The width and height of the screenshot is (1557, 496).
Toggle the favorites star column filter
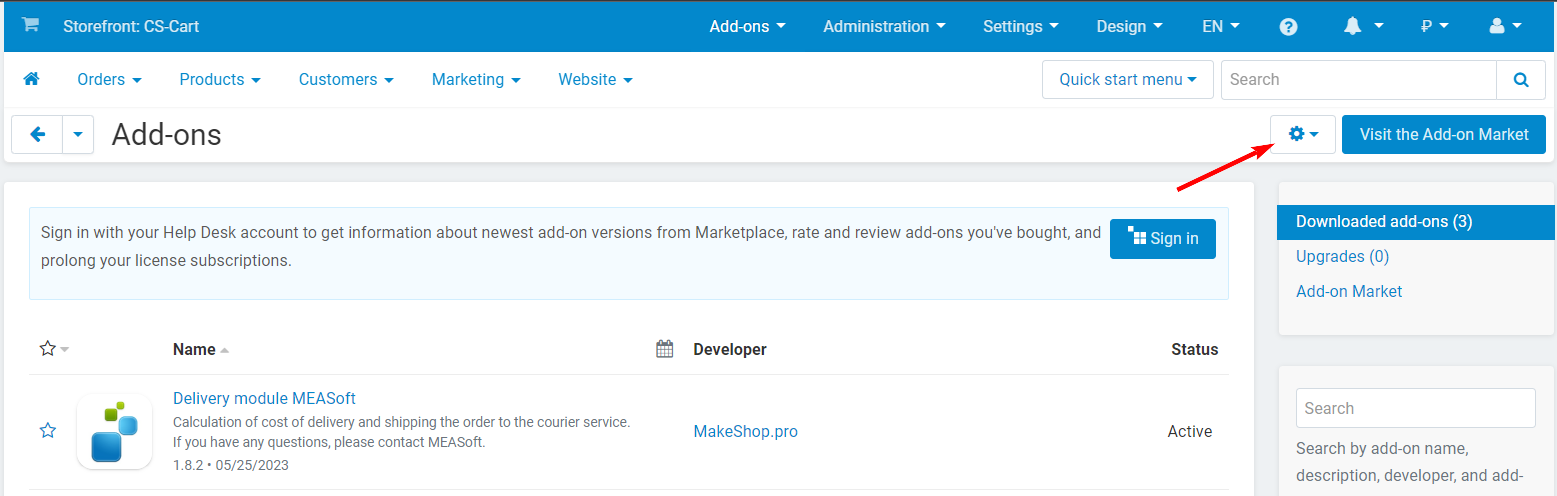53,349
